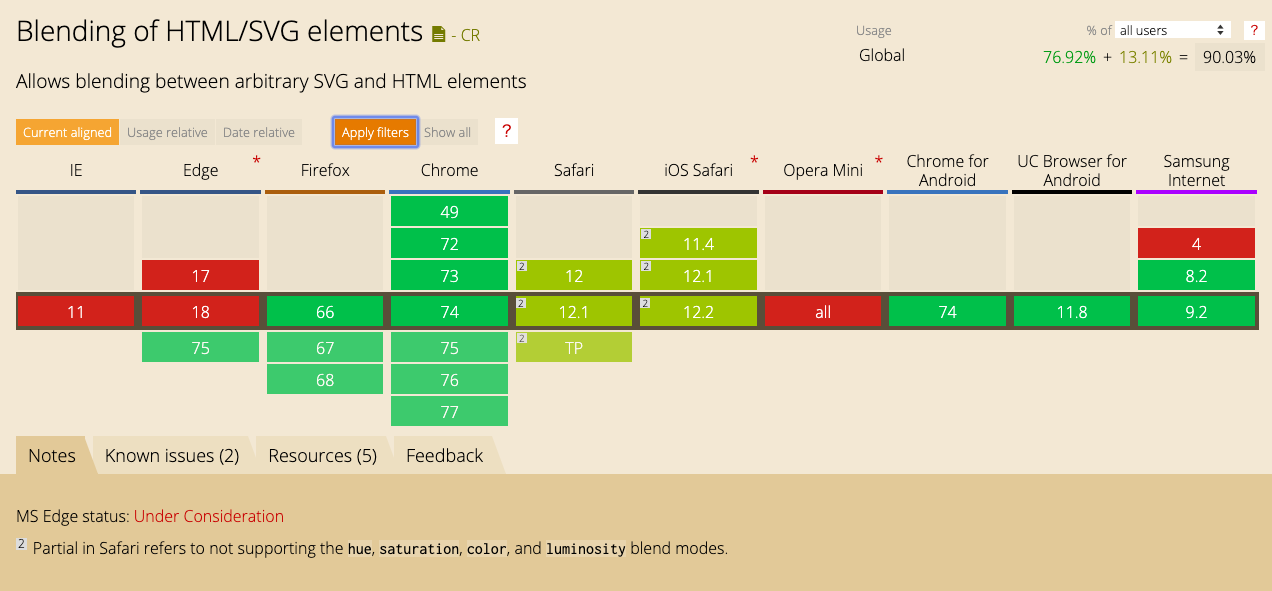Select the Current aligned view

tap(67, 131)
